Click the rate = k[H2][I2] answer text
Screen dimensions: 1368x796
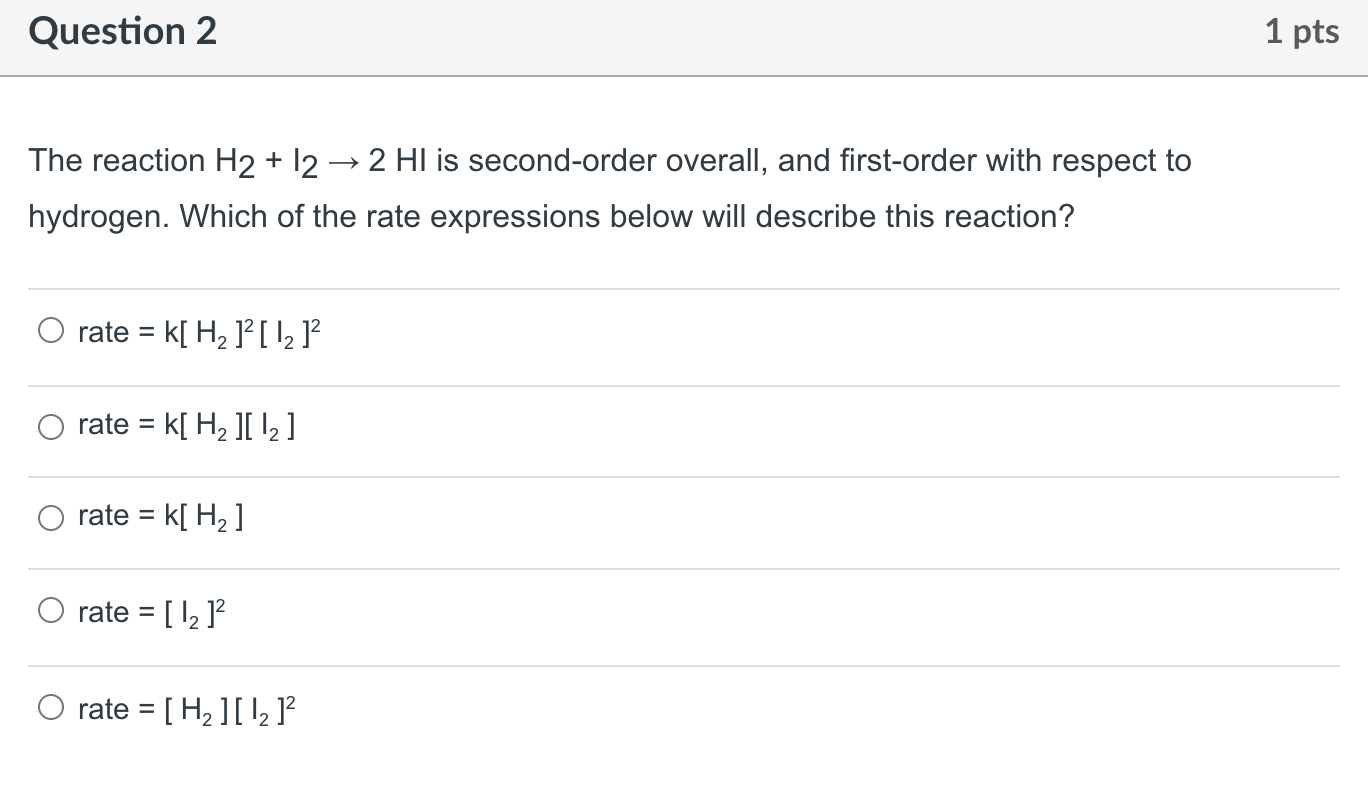(186, 424)
